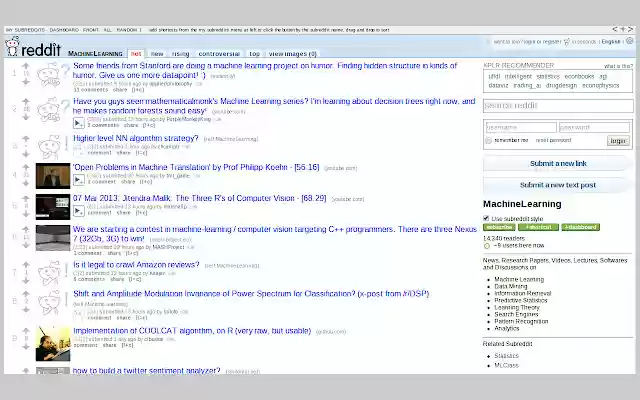This screenshot has height=400, width=640.
Task: Downvote the C++ programmers contest post
Action: 26,245
